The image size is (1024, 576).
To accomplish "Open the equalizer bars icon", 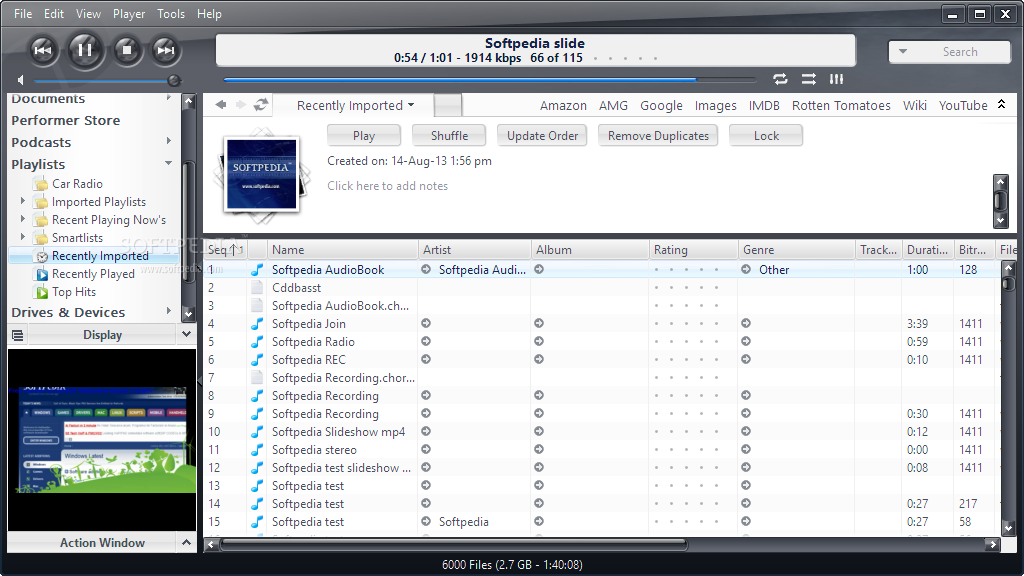I will tap(837, 79).
